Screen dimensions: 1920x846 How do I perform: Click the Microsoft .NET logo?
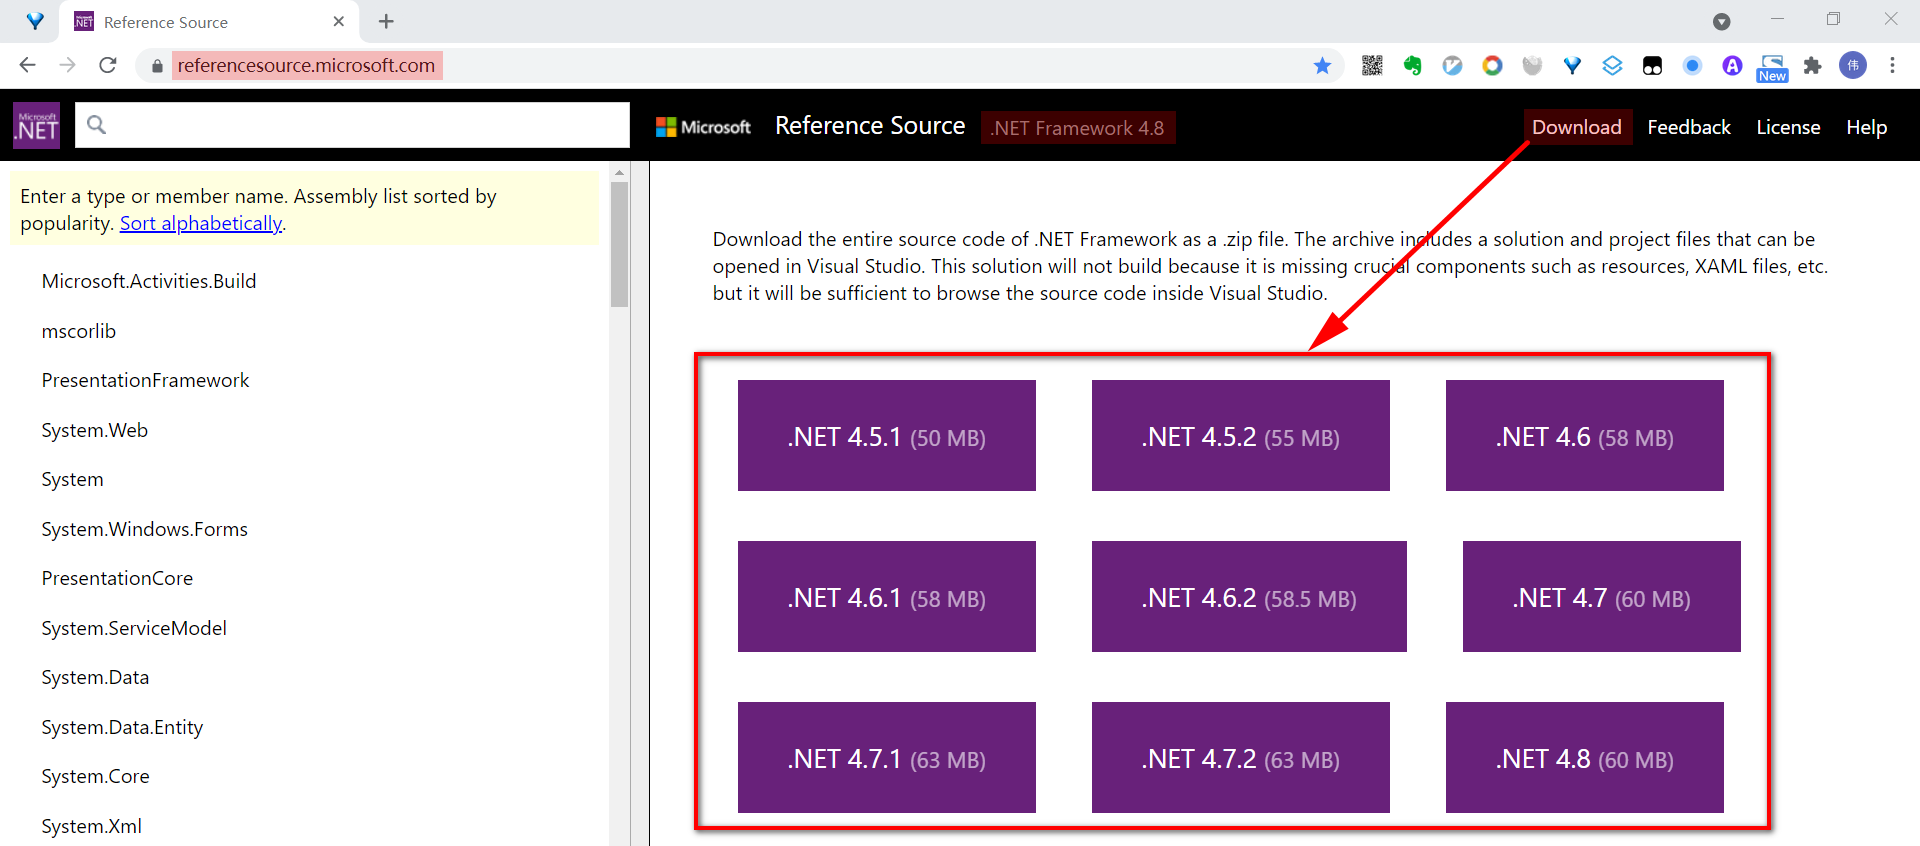tap(37, 125)
